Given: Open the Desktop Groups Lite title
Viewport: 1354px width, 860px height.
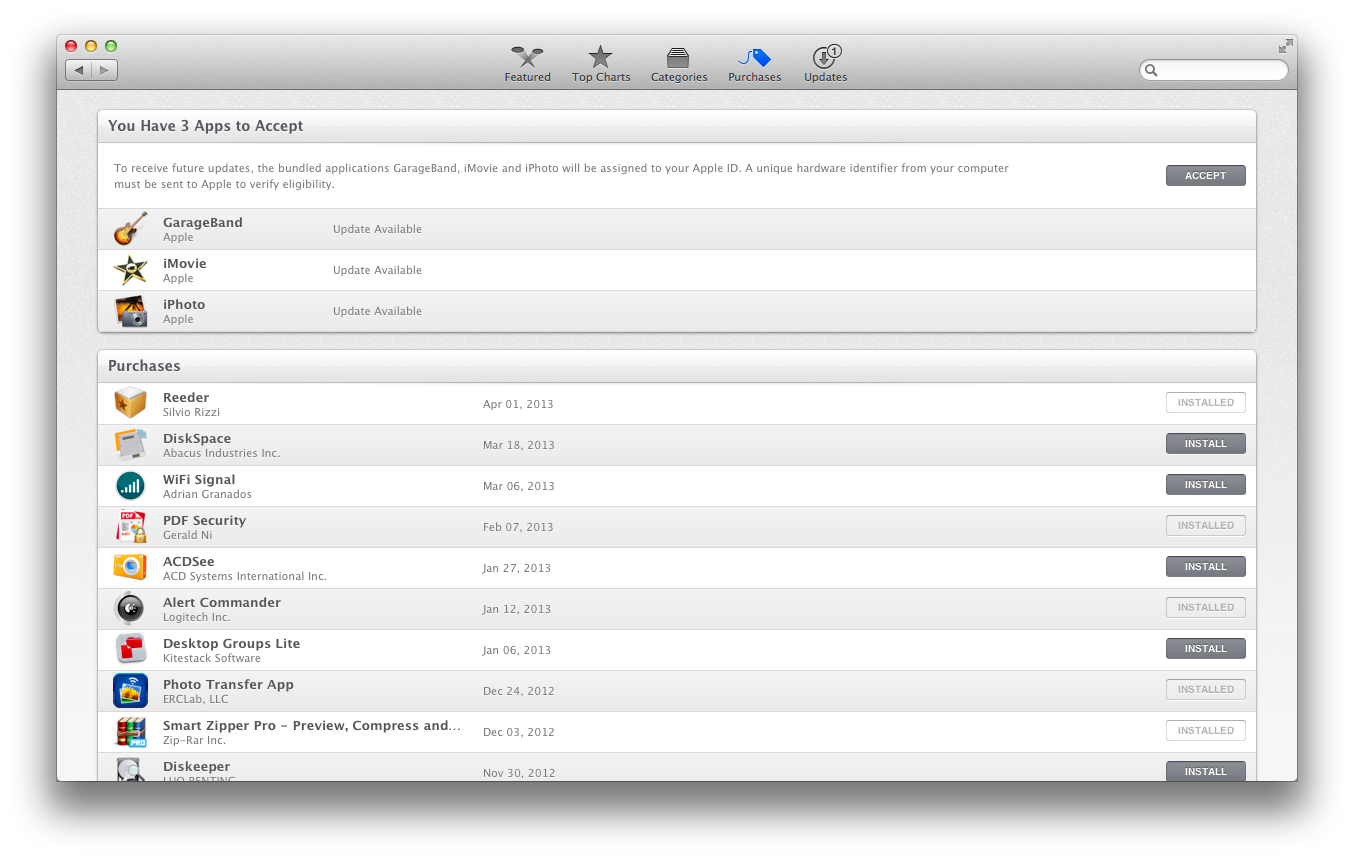Looking at the screenshot, I should pyautogui.click(x=232, y=643).
